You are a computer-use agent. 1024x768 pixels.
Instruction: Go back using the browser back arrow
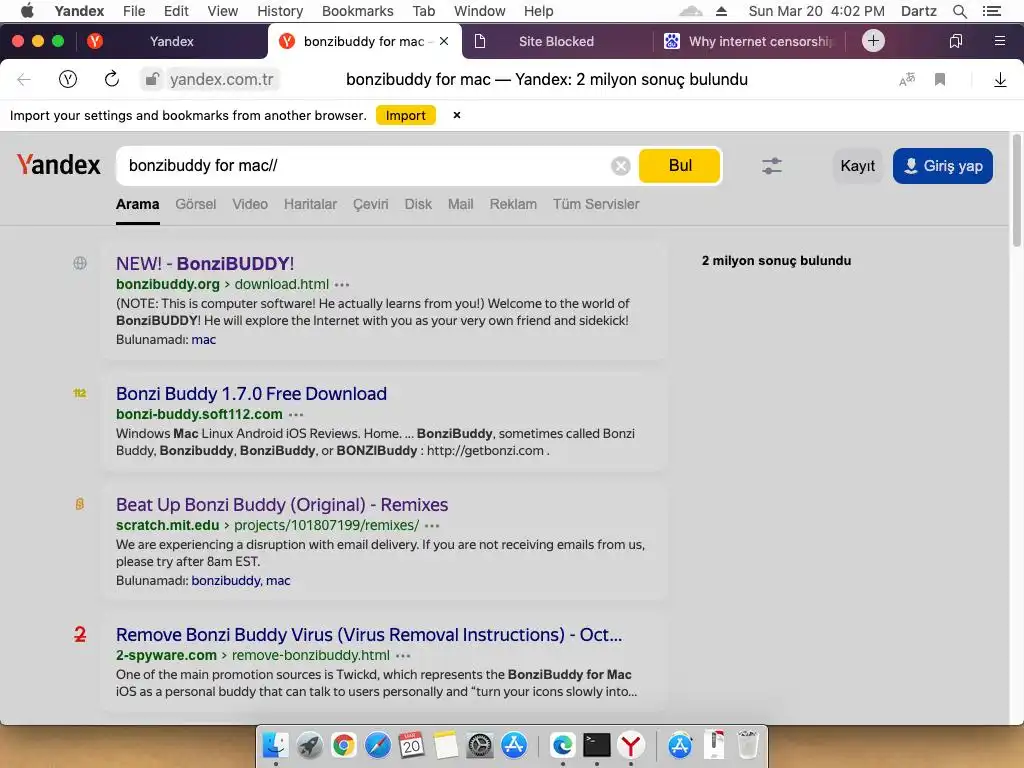click(x=24, y=80)
